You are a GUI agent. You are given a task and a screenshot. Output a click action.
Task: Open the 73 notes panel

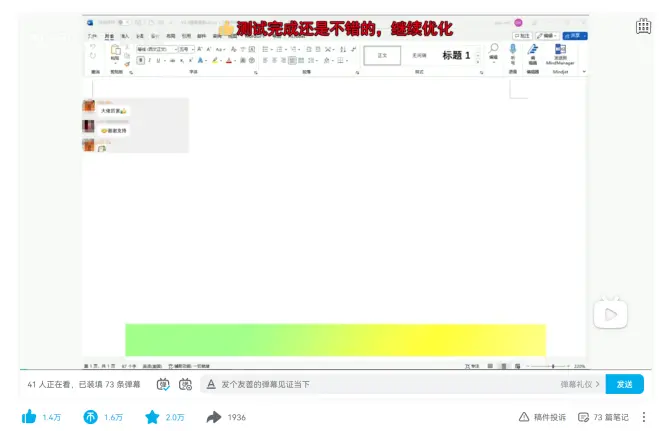tap(603, 417)
